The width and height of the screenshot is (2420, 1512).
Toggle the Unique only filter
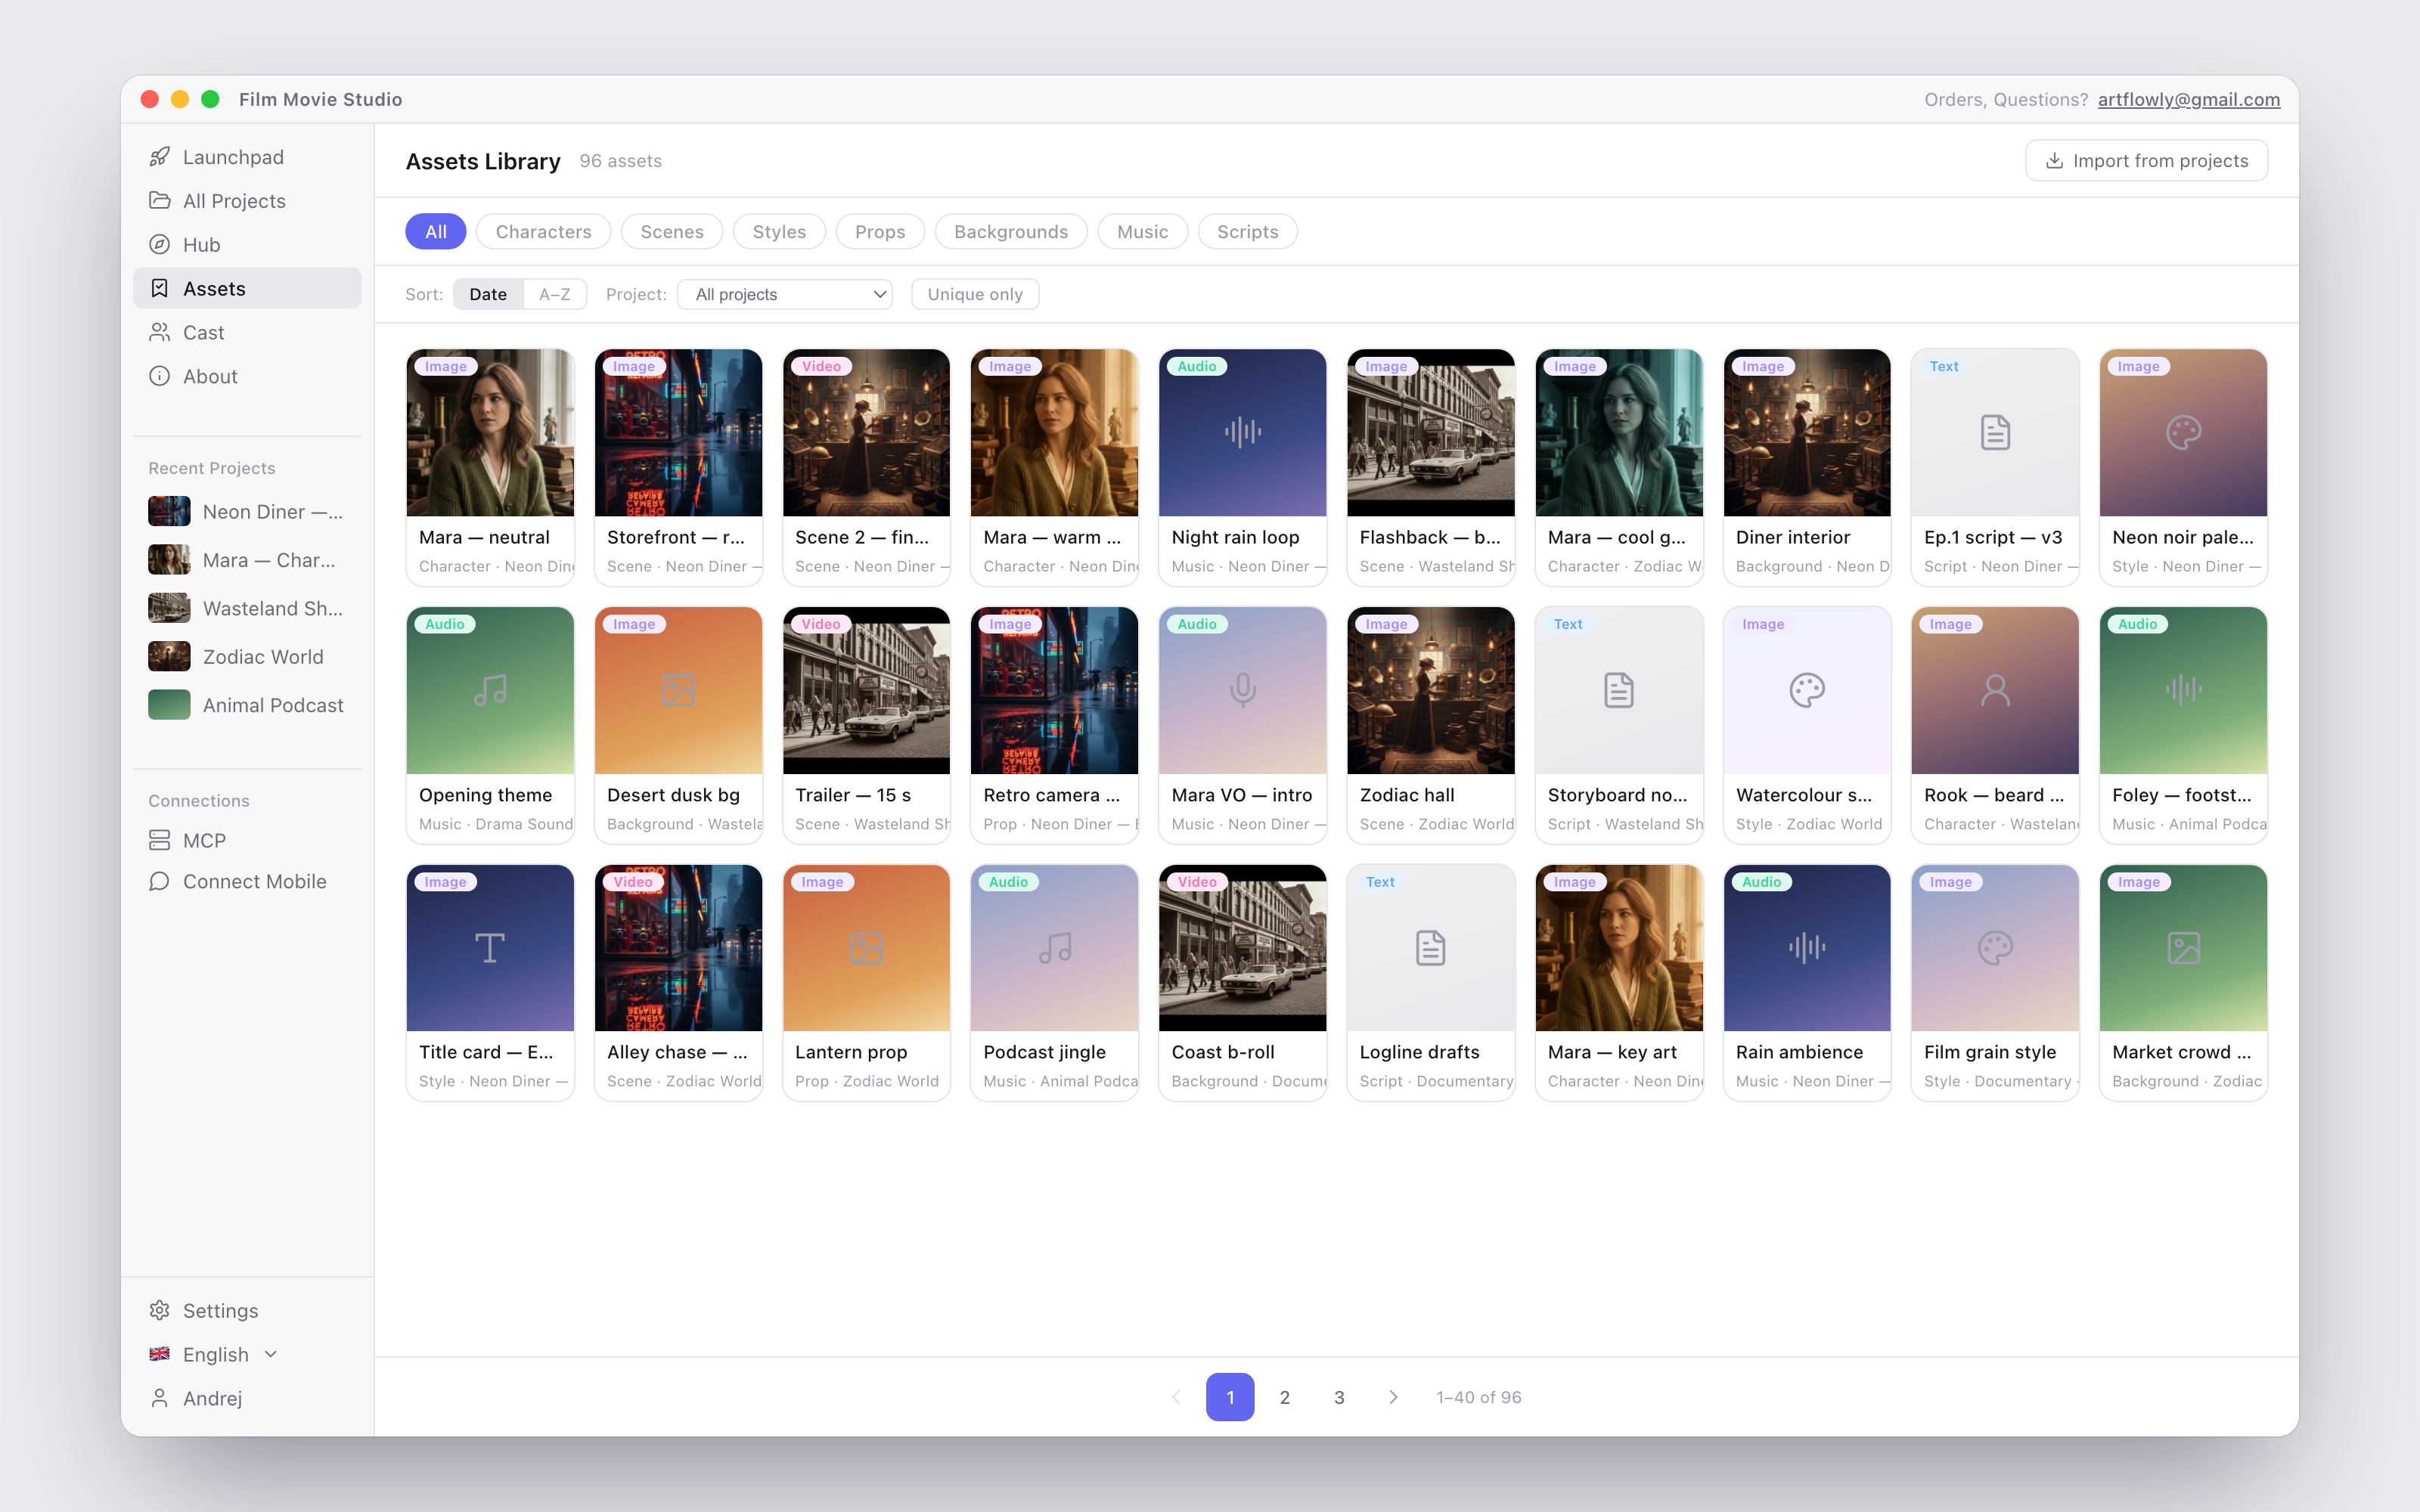click(x=975, y=294)
